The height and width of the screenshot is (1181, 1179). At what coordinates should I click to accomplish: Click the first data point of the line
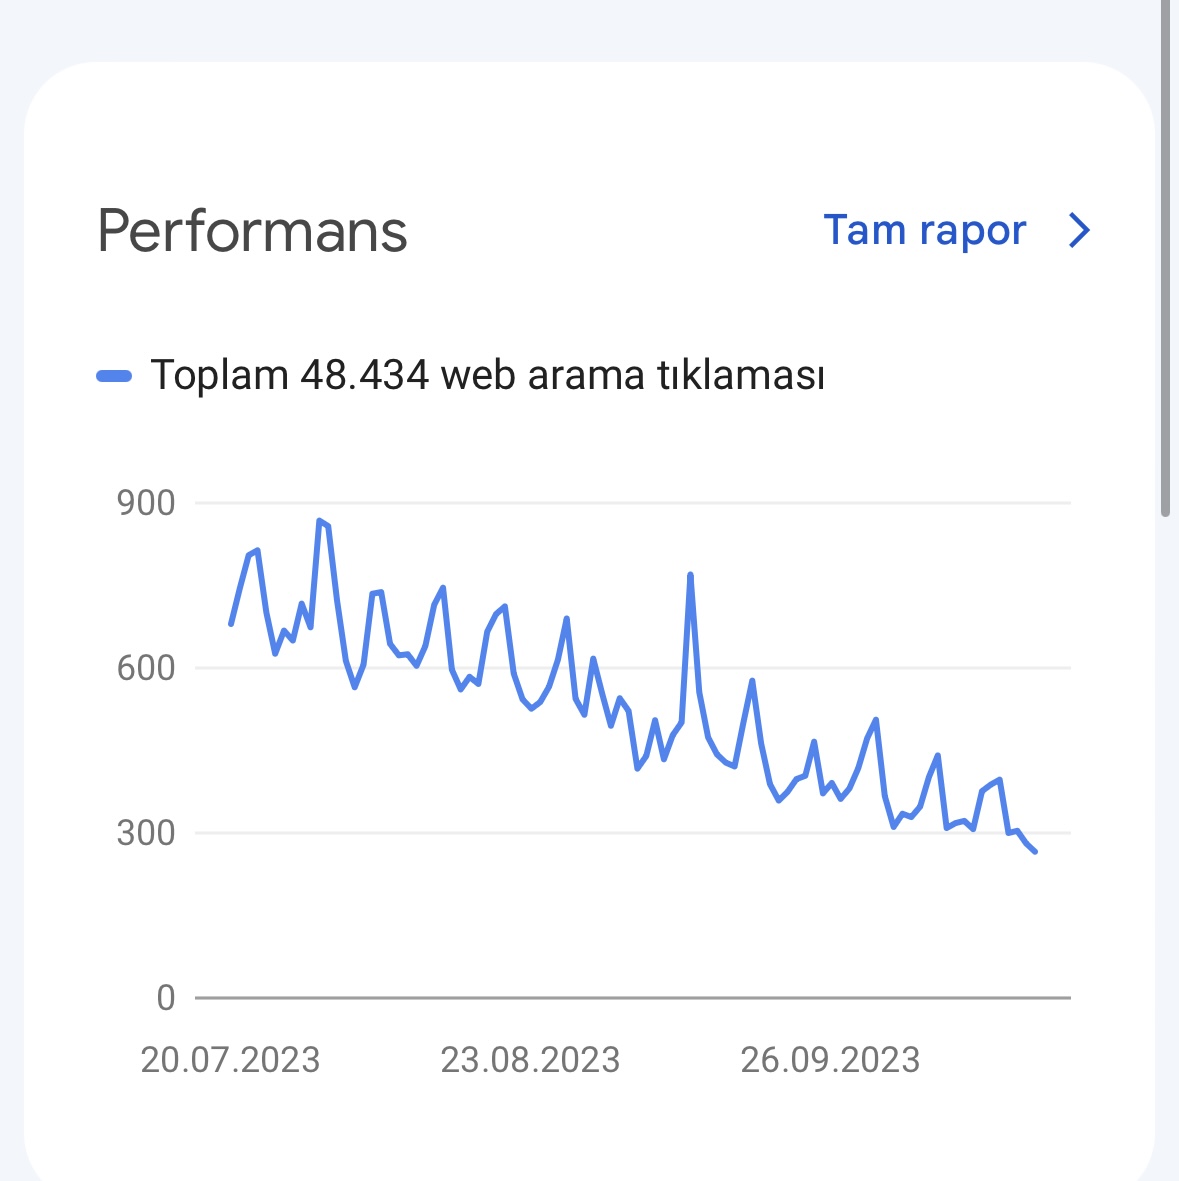pyautogui.click(x=231, y=624)
